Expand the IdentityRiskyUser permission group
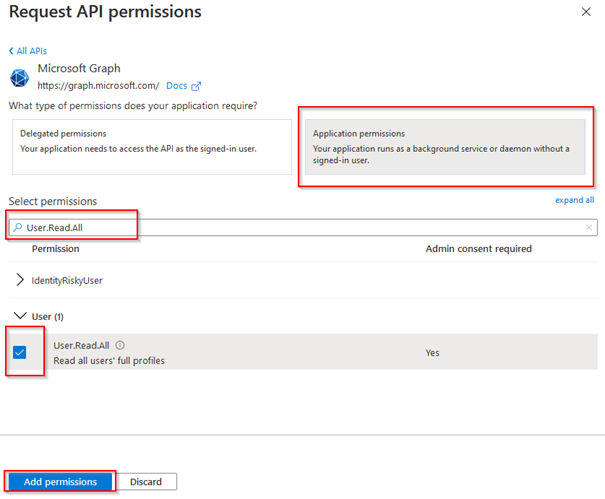 21,280
